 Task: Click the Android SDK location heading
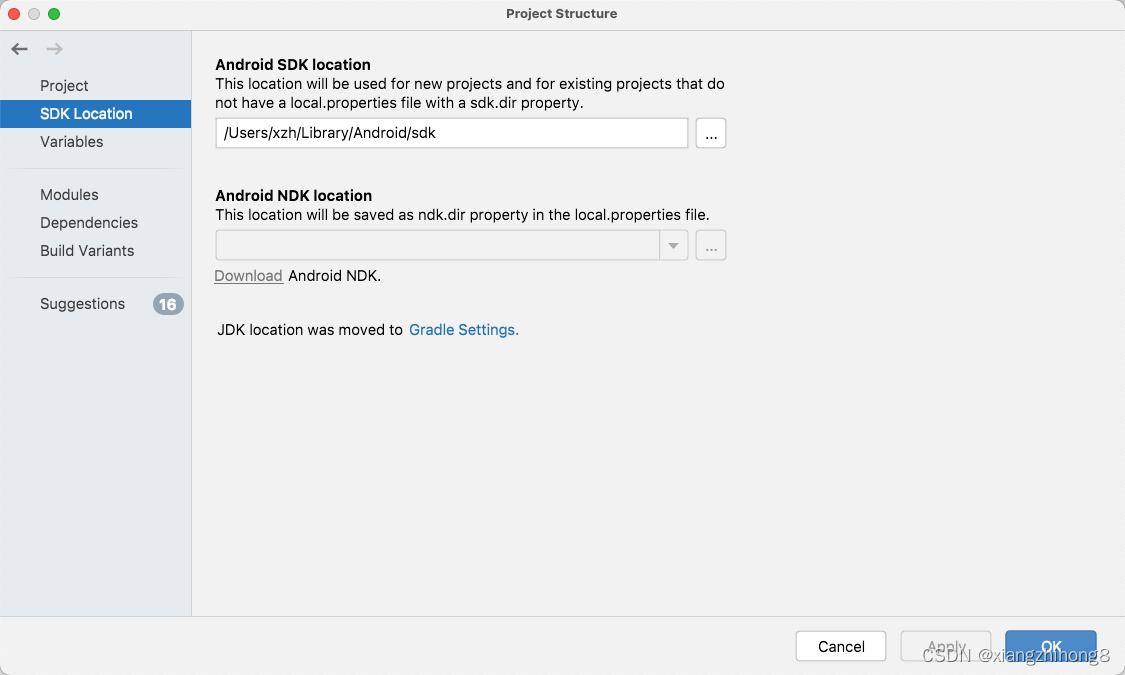click(293, 65)
